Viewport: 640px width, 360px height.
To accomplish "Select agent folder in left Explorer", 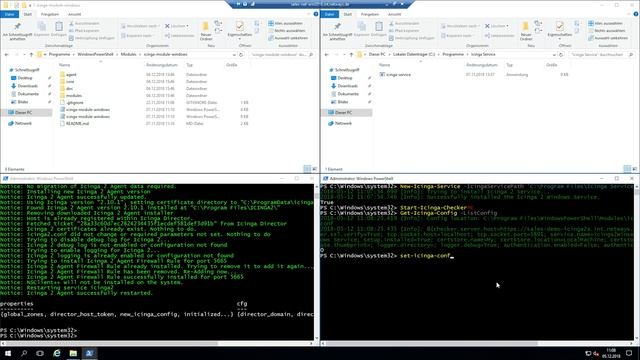I will pyautogui.click(x=71, y=75).
